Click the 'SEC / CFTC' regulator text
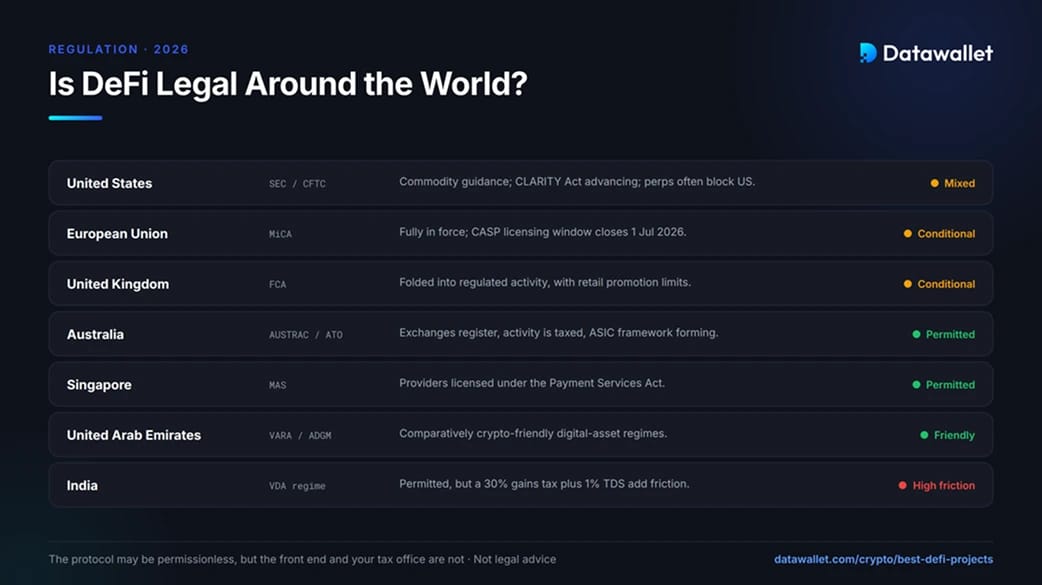 point(297,183)
